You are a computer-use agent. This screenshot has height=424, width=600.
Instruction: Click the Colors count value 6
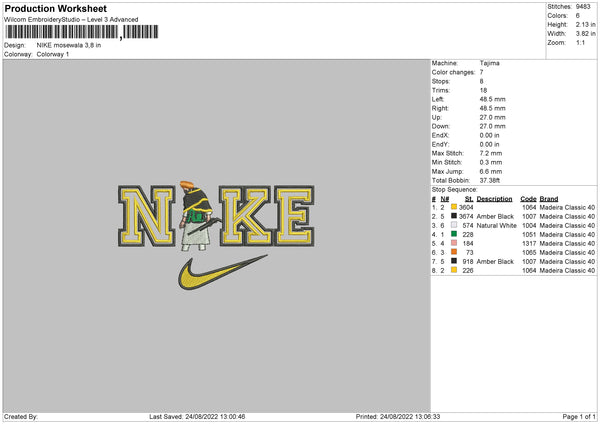578,16
